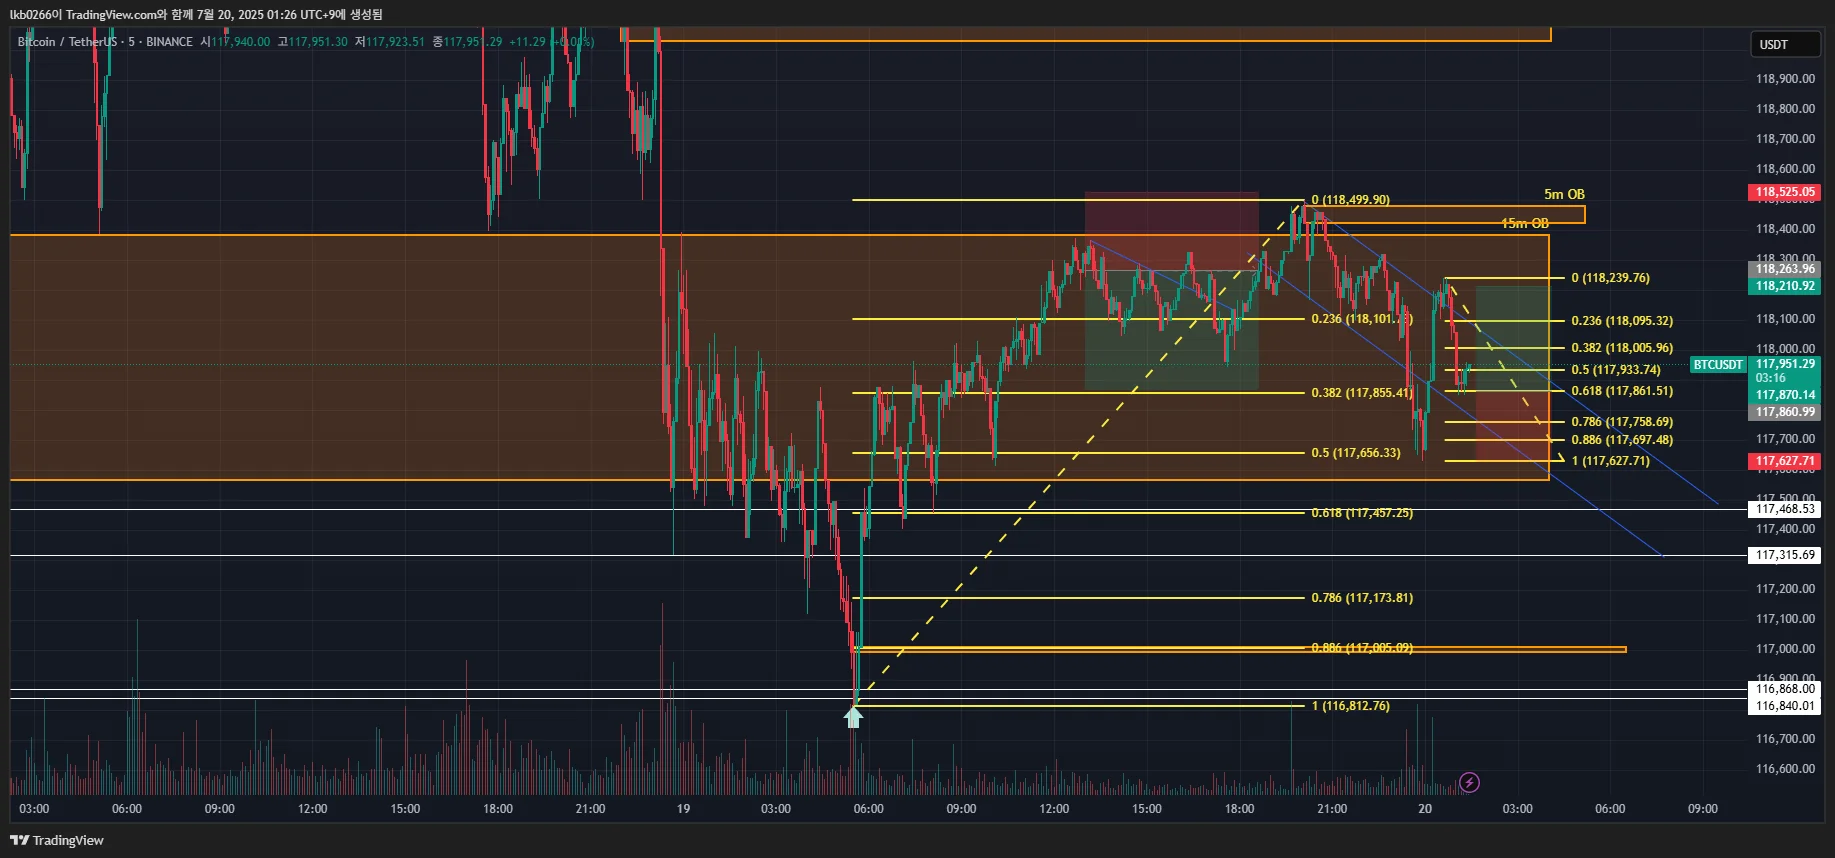
Task: Click the red 118,525.05 price tag
Action: pos(1785,192)
